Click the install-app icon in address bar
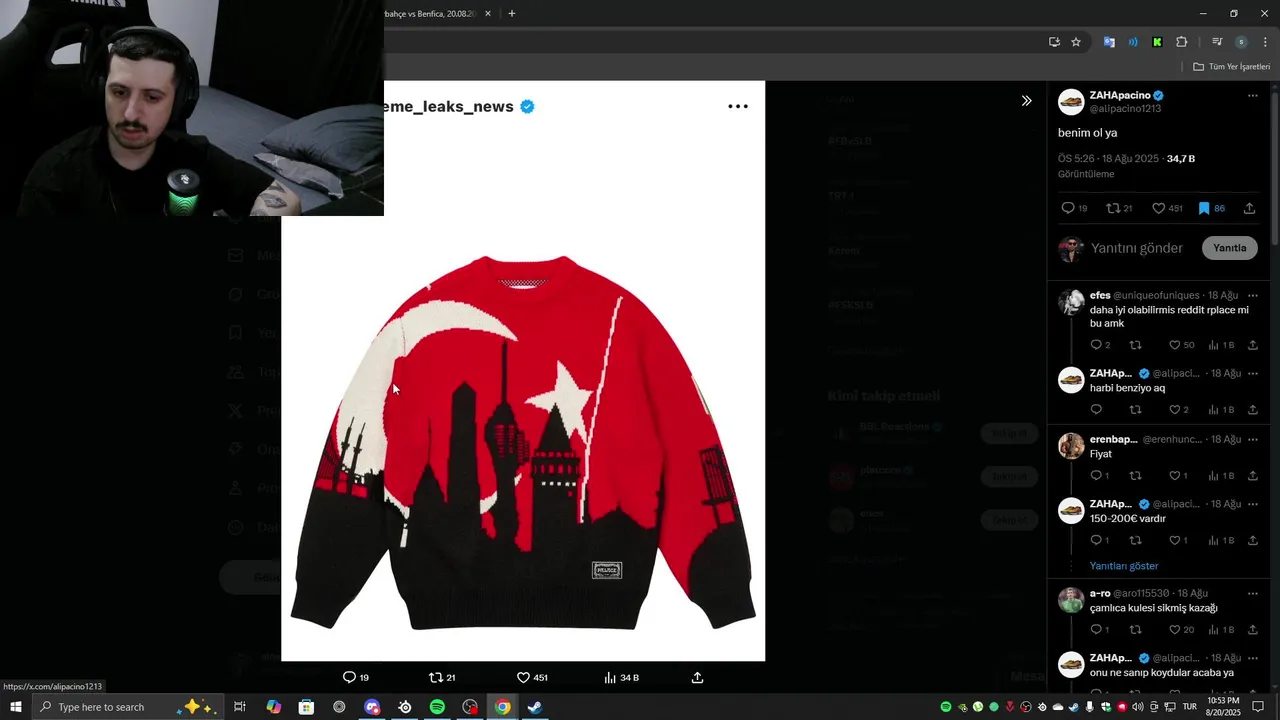The height and width of the screenshot is (720, 1280). point(1054,42)
